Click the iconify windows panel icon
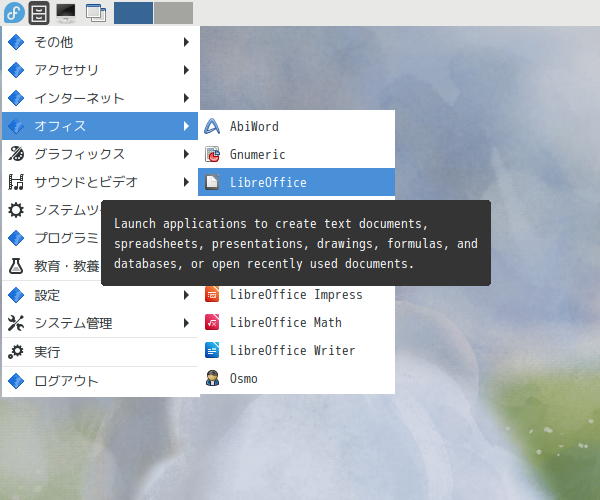Screen dimensions: 600x500 point(96,13)
